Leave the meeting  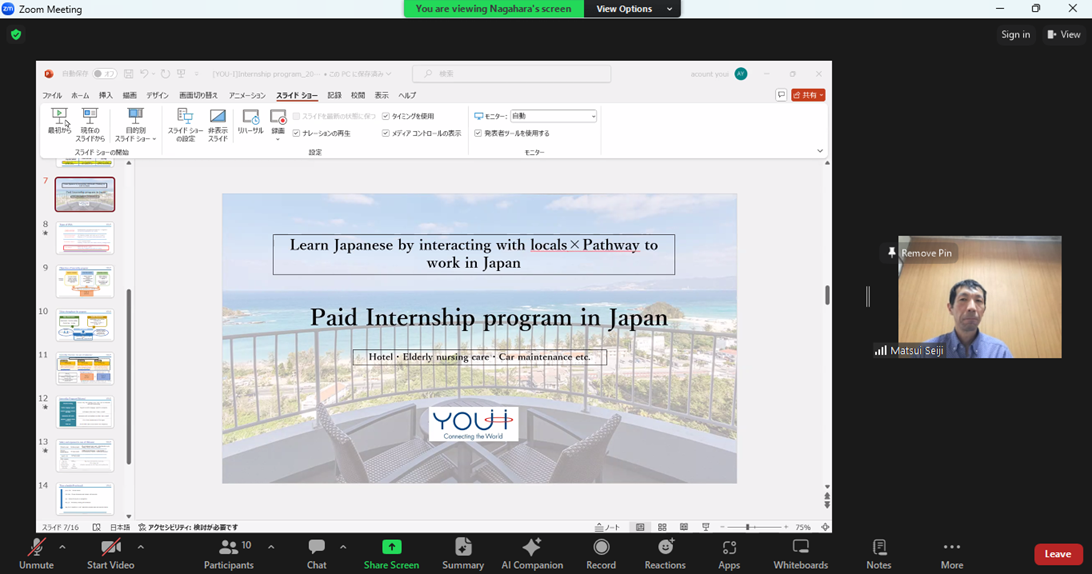coord(1057,554)
